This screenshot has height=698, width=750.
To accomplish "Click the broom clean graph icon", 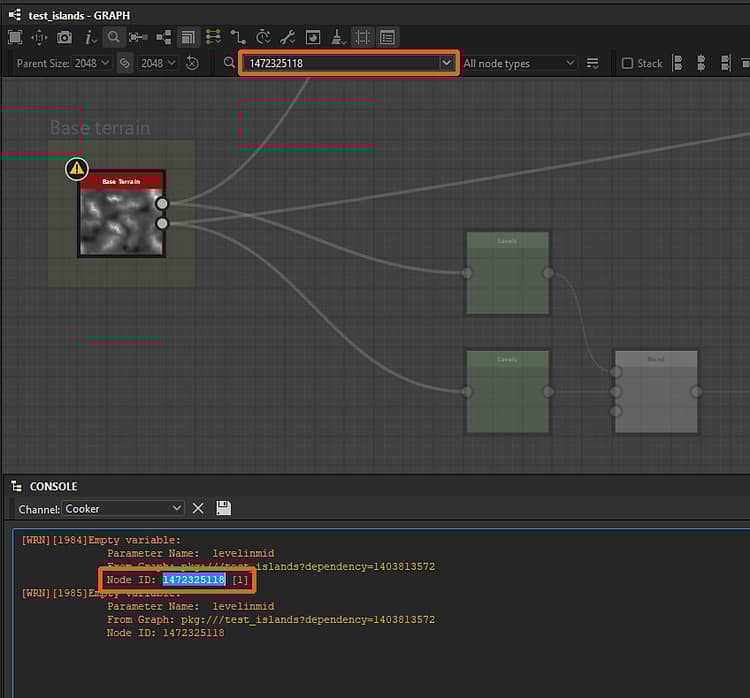I will (x=337, y=37).
